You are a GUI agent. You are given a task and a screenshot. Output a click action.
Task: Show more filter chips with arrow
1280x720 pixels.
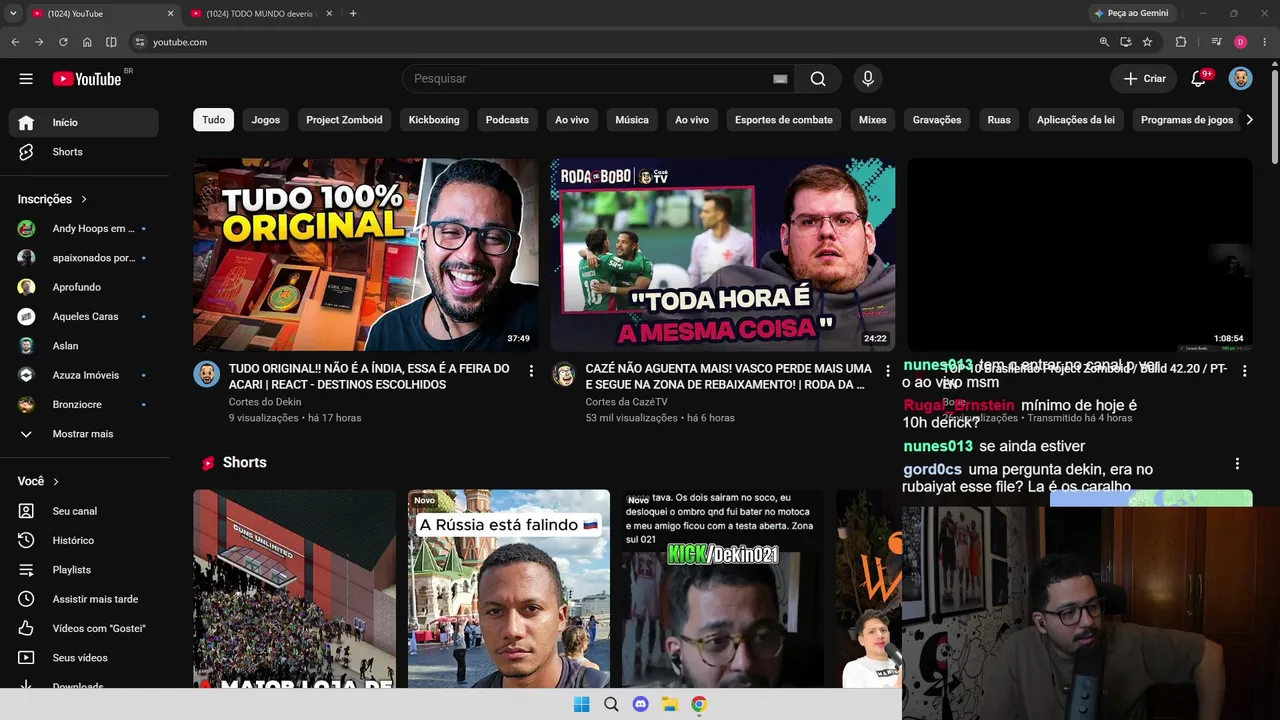pyautogui.click(x=1249, y=120)
